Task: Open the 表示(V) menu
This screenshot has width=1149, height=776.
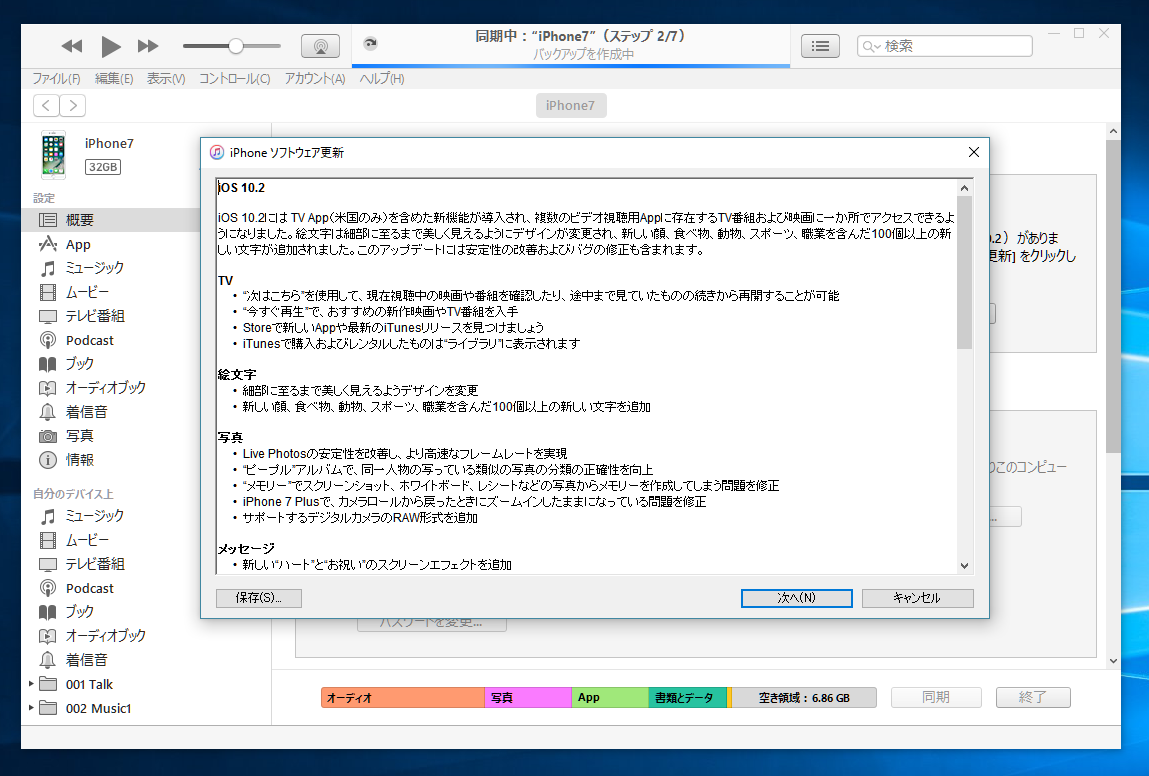Action: [x=166, y=78]
